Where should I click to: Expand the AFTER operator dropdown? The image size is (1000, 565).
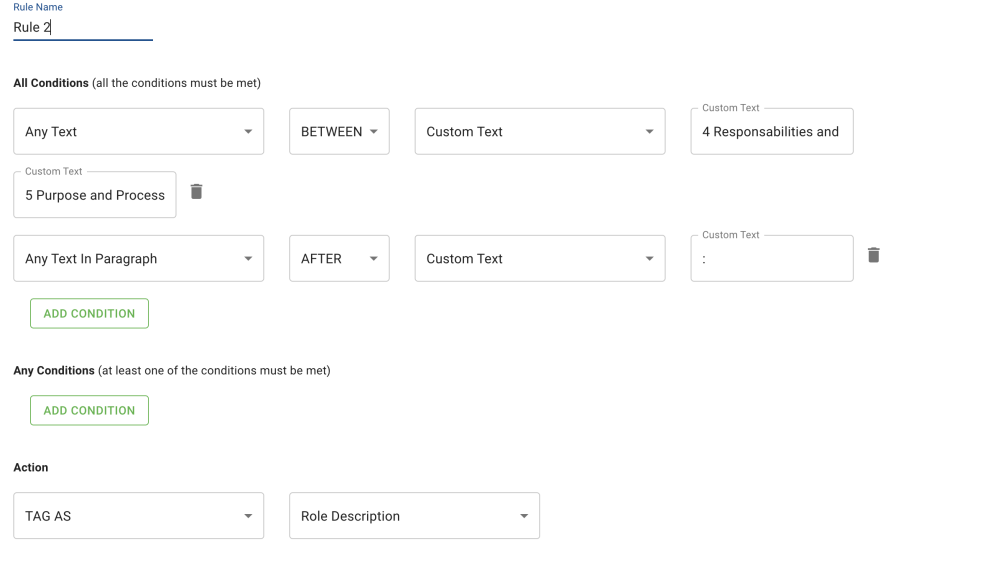click(339, 259)
